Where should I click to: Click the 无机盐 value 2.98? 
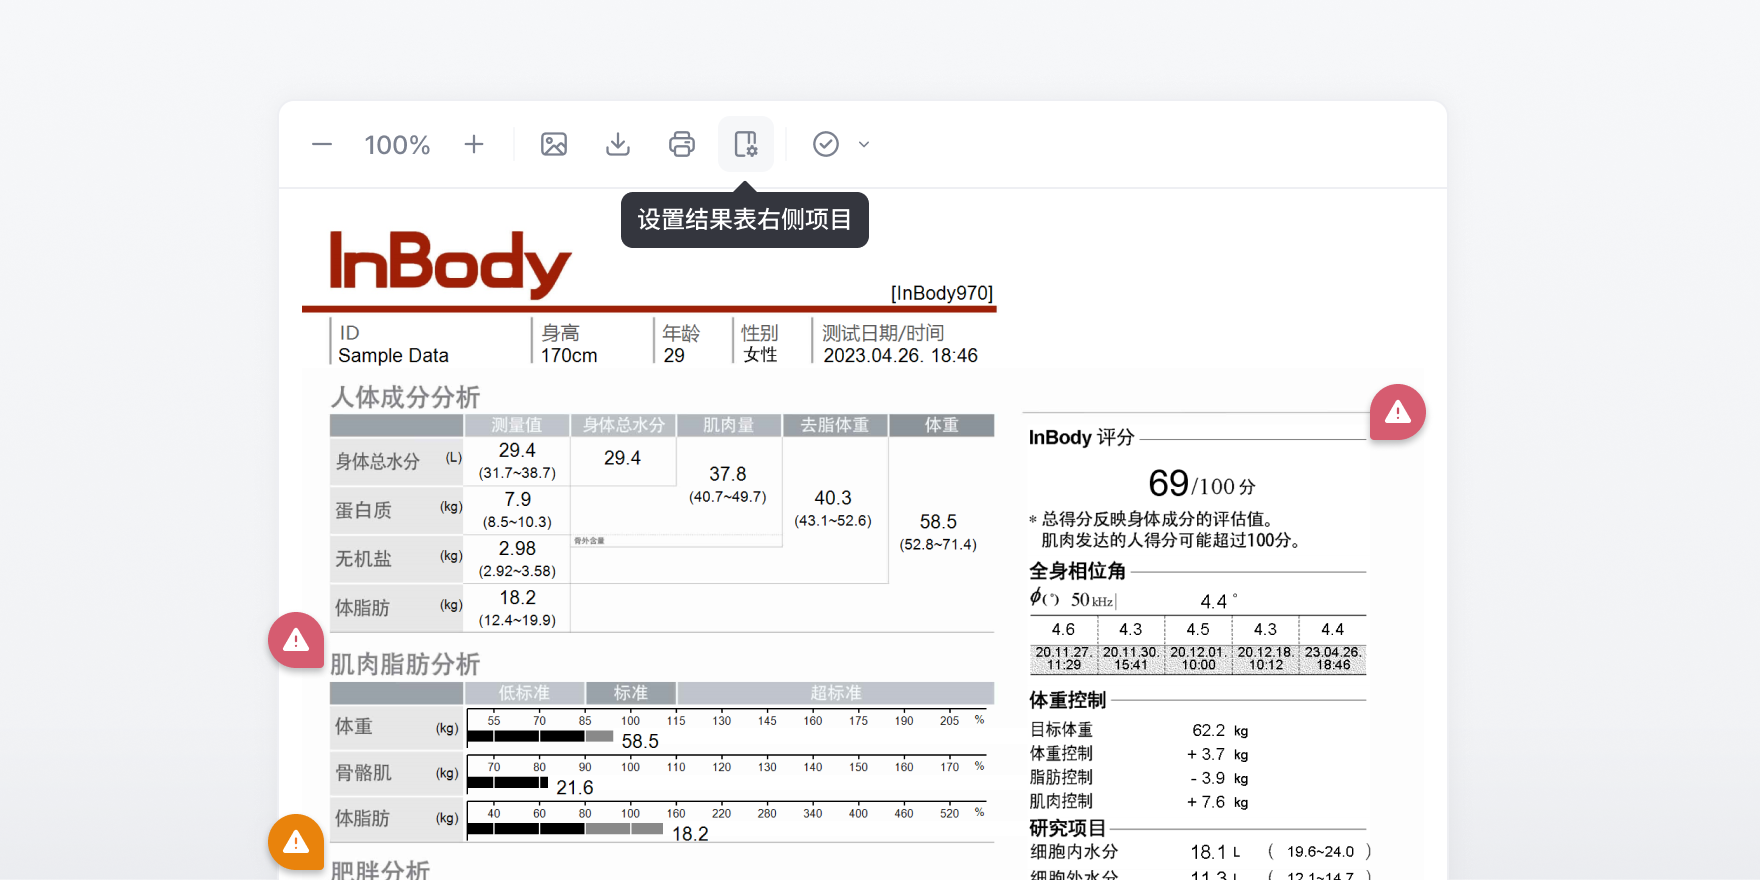click(517, 548)
